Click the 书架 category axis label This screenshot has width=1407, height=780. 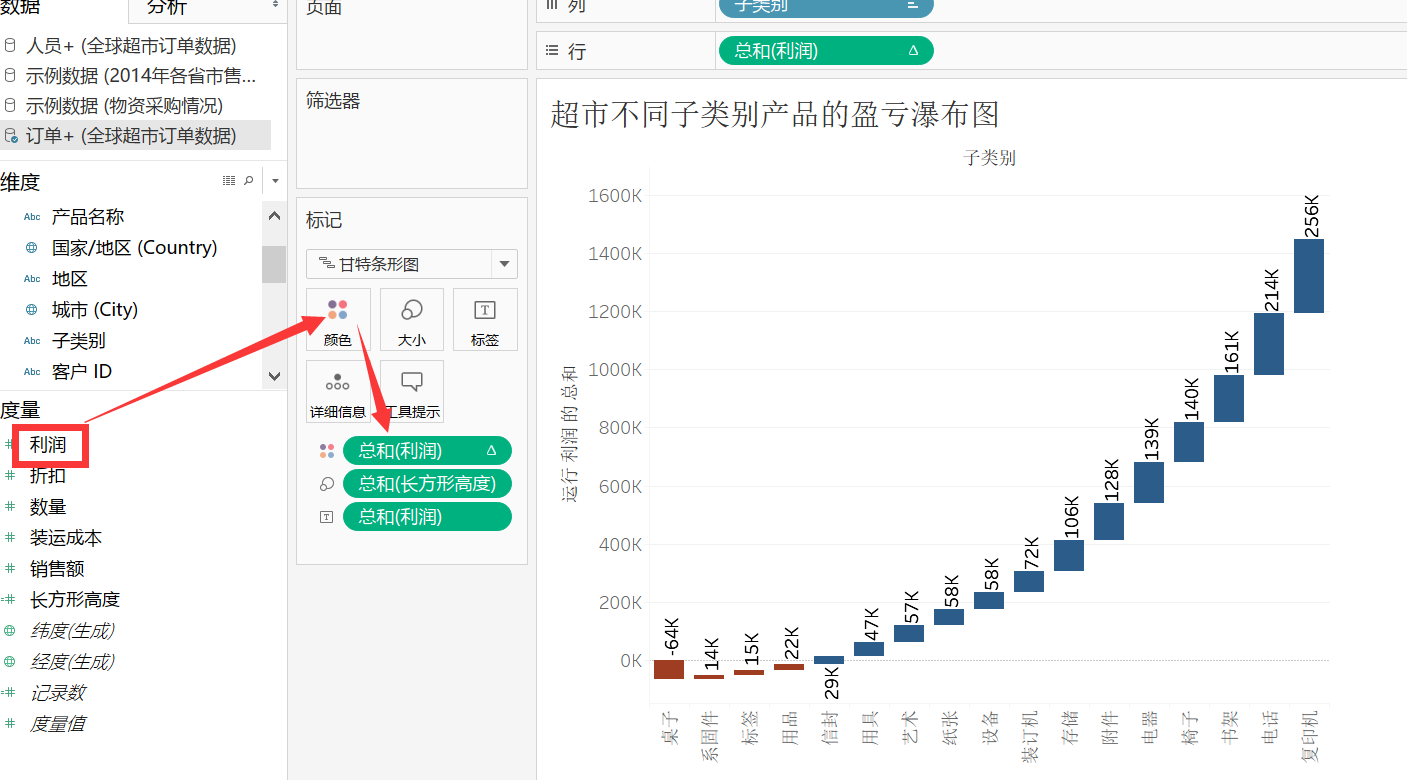1229,726
